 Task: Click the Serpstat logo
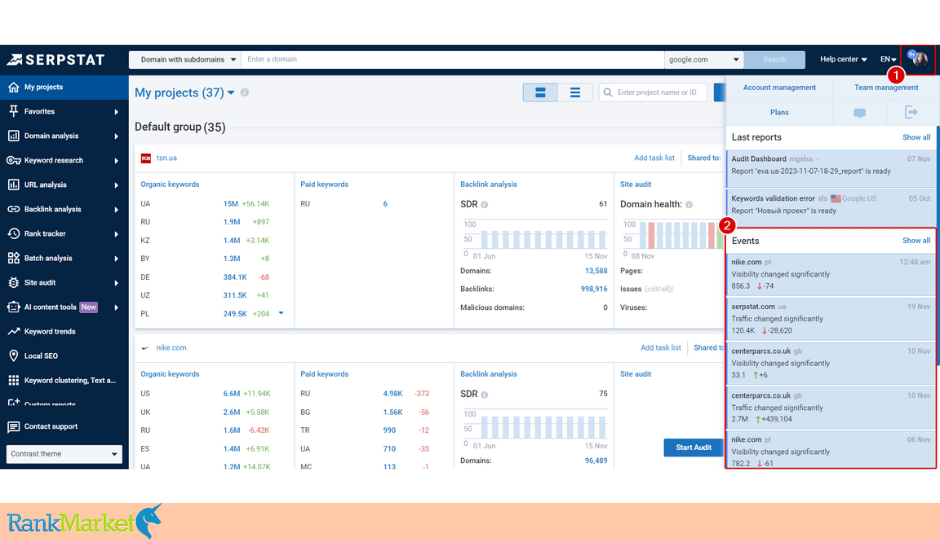tap(56, 59)
